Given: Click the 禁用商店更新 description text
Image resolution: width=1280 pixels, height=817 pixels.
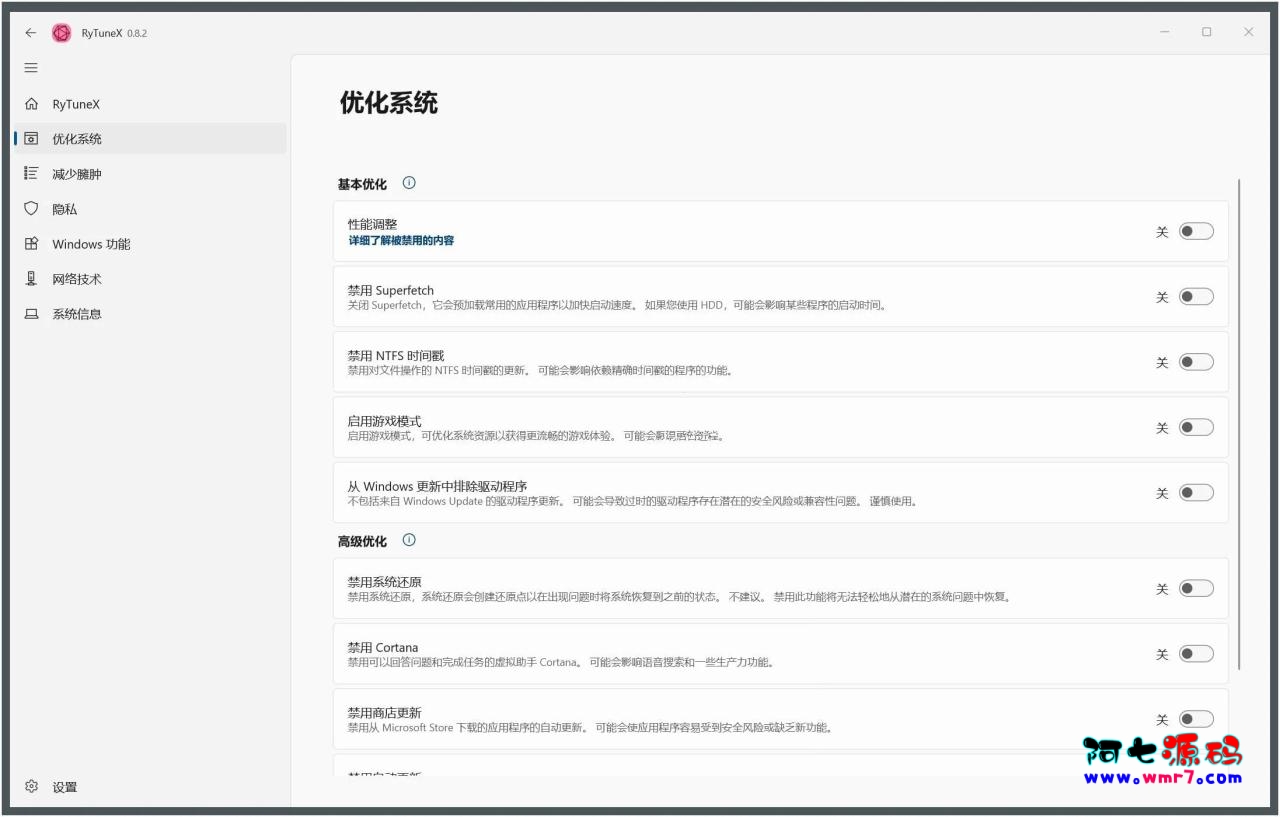Looking at the screenshot, I should tap(590, 728).
